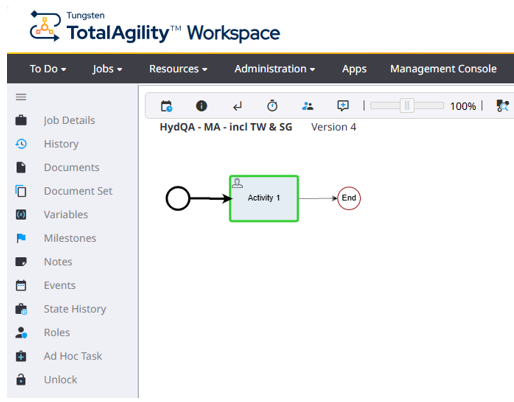
Task: Click the zoom slider handle
Action: (x=407, y=106)
